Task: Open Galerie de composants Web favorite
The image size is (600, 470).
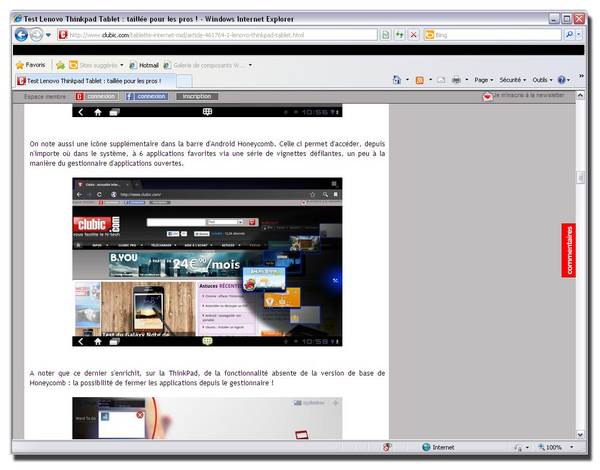Action: click(x=205, y=65)
